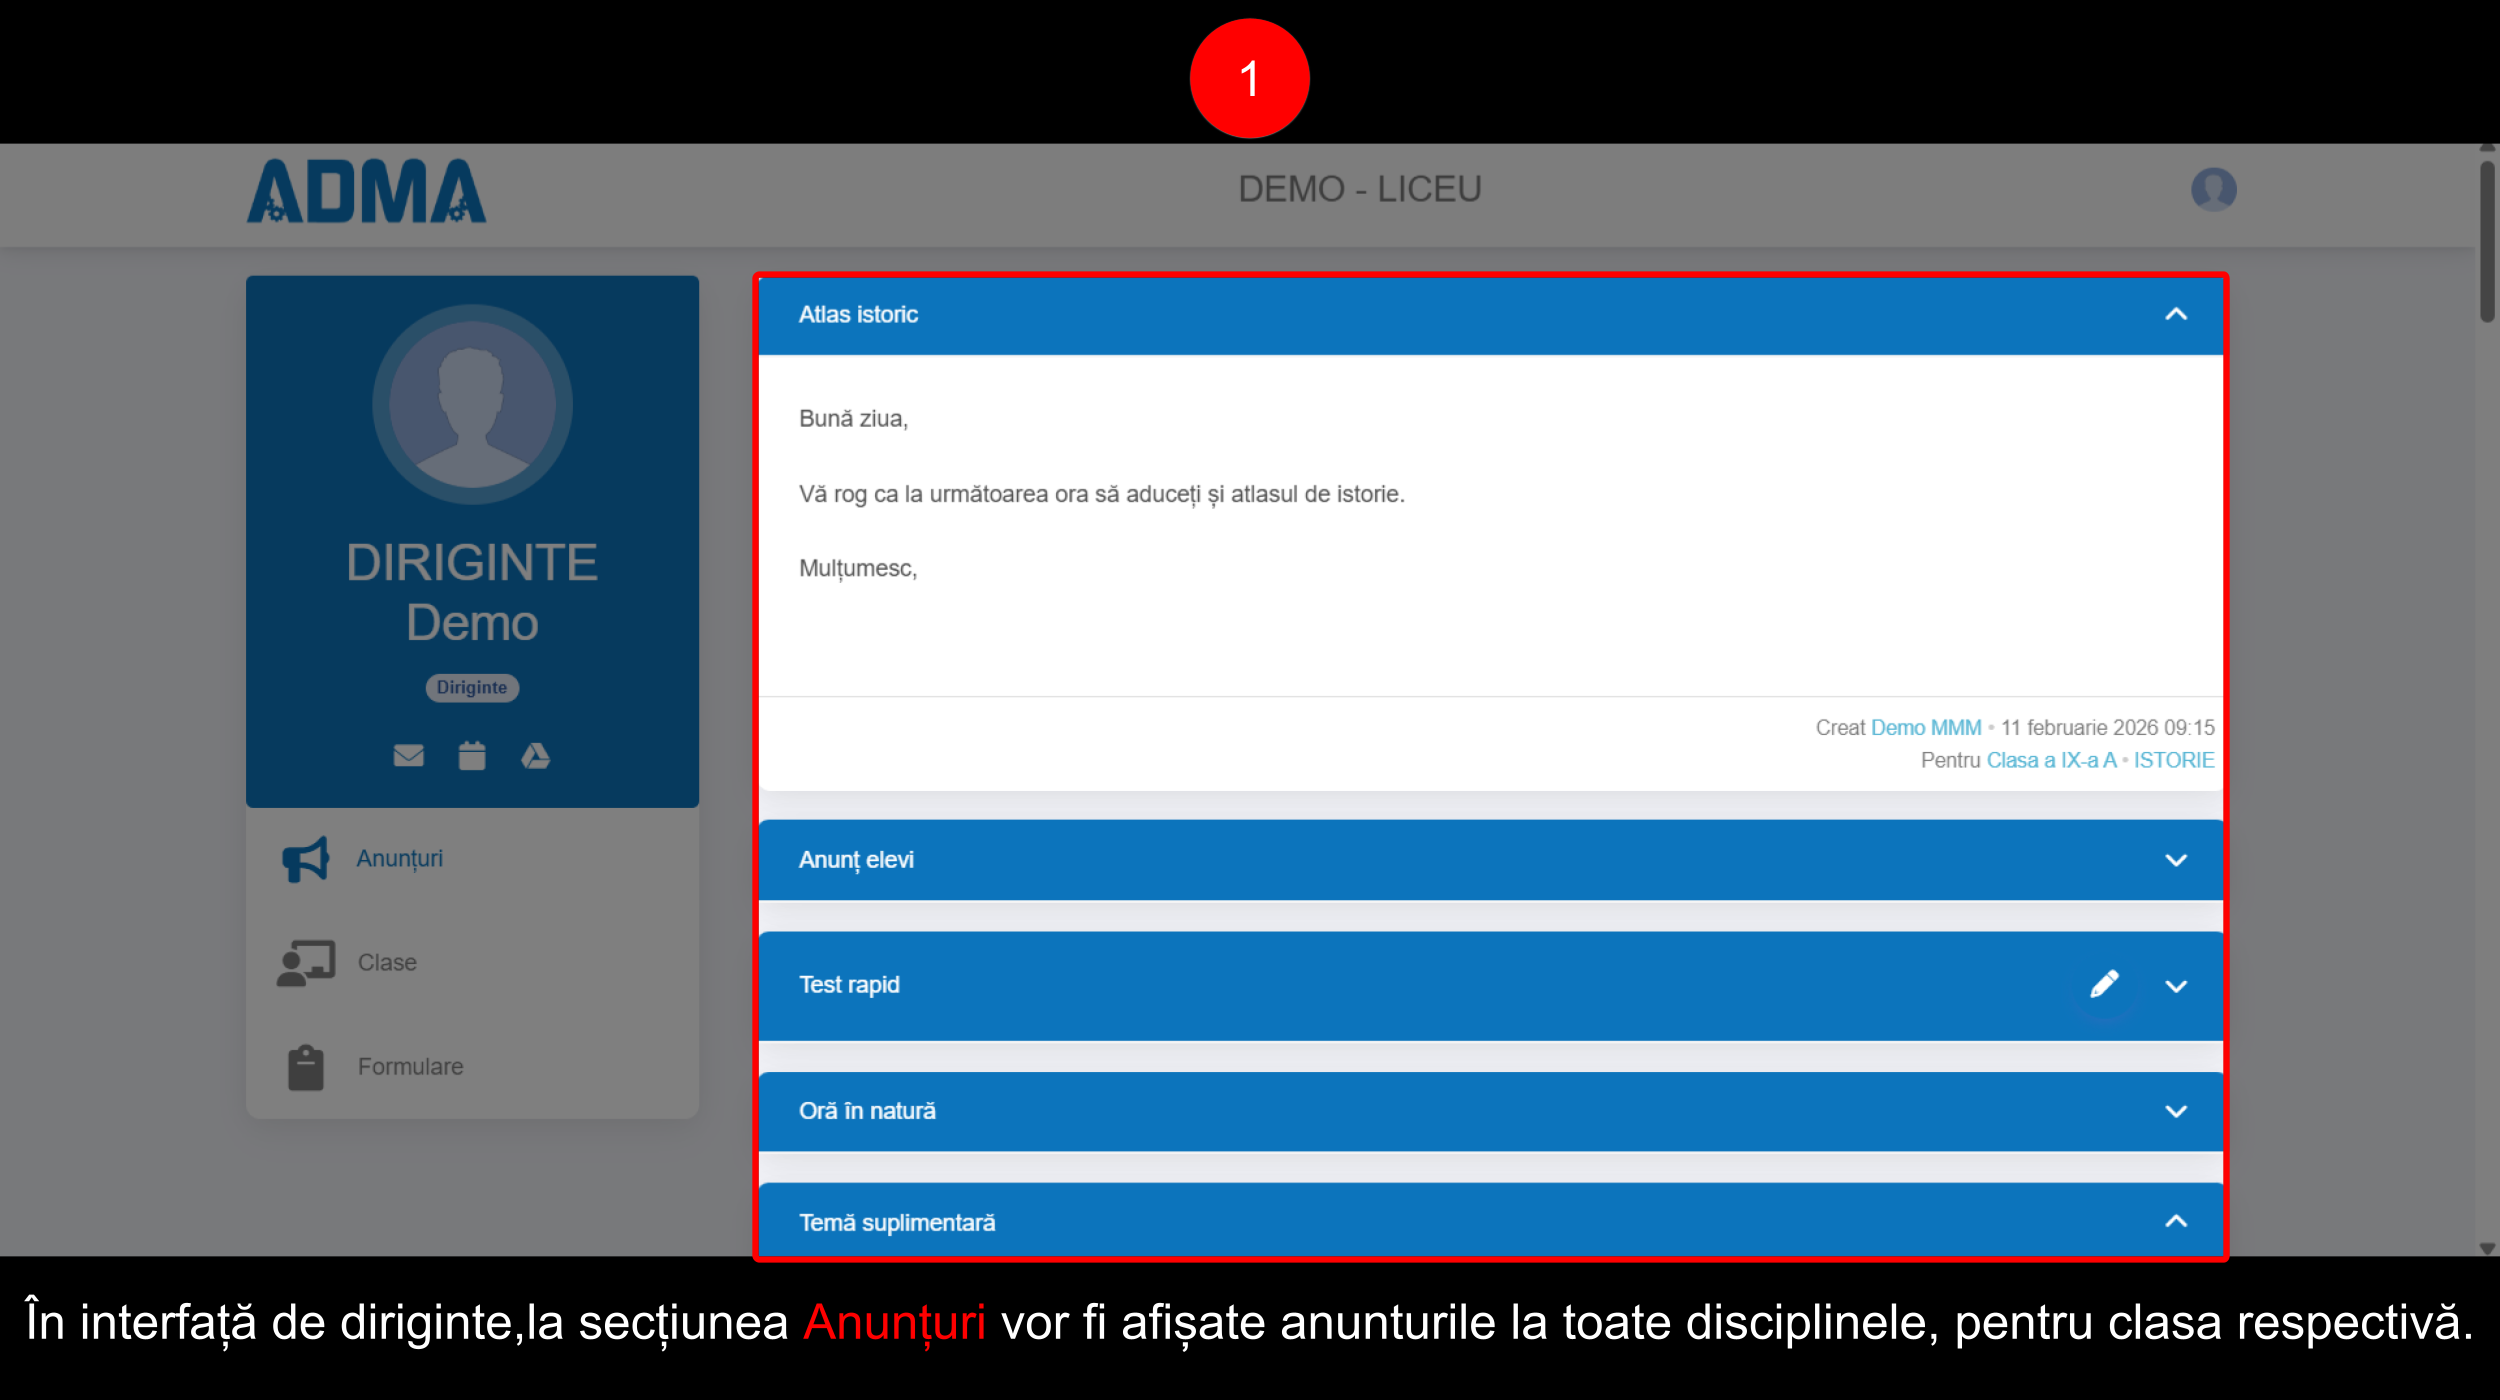Click the ADMA logo
Screen dimensions: 2500x1400
[366, 190]
